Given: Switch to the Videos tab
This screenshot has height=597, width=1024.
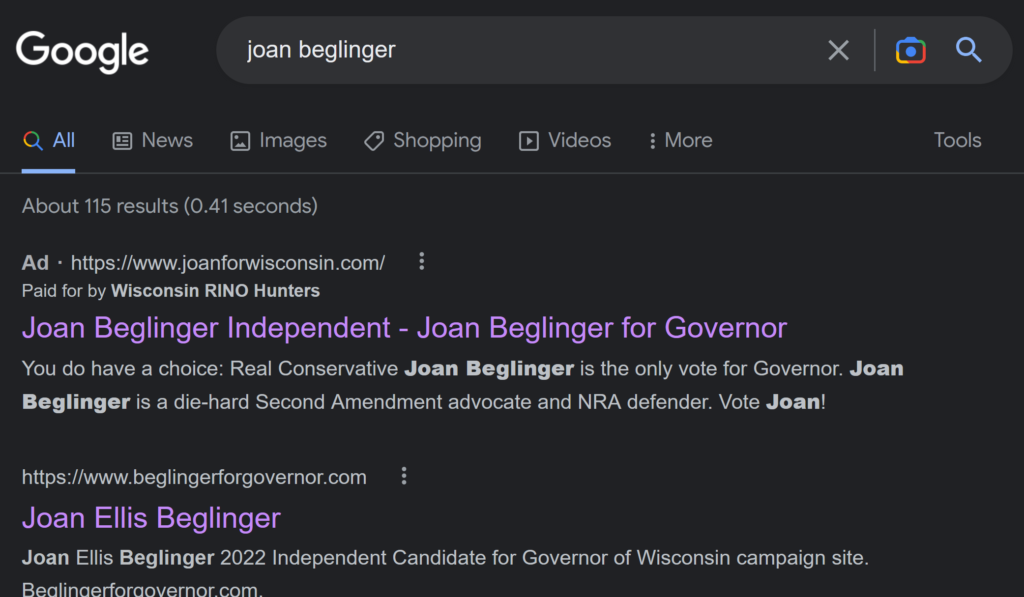Looking at the screenshot, I should [x=565, y=141].
